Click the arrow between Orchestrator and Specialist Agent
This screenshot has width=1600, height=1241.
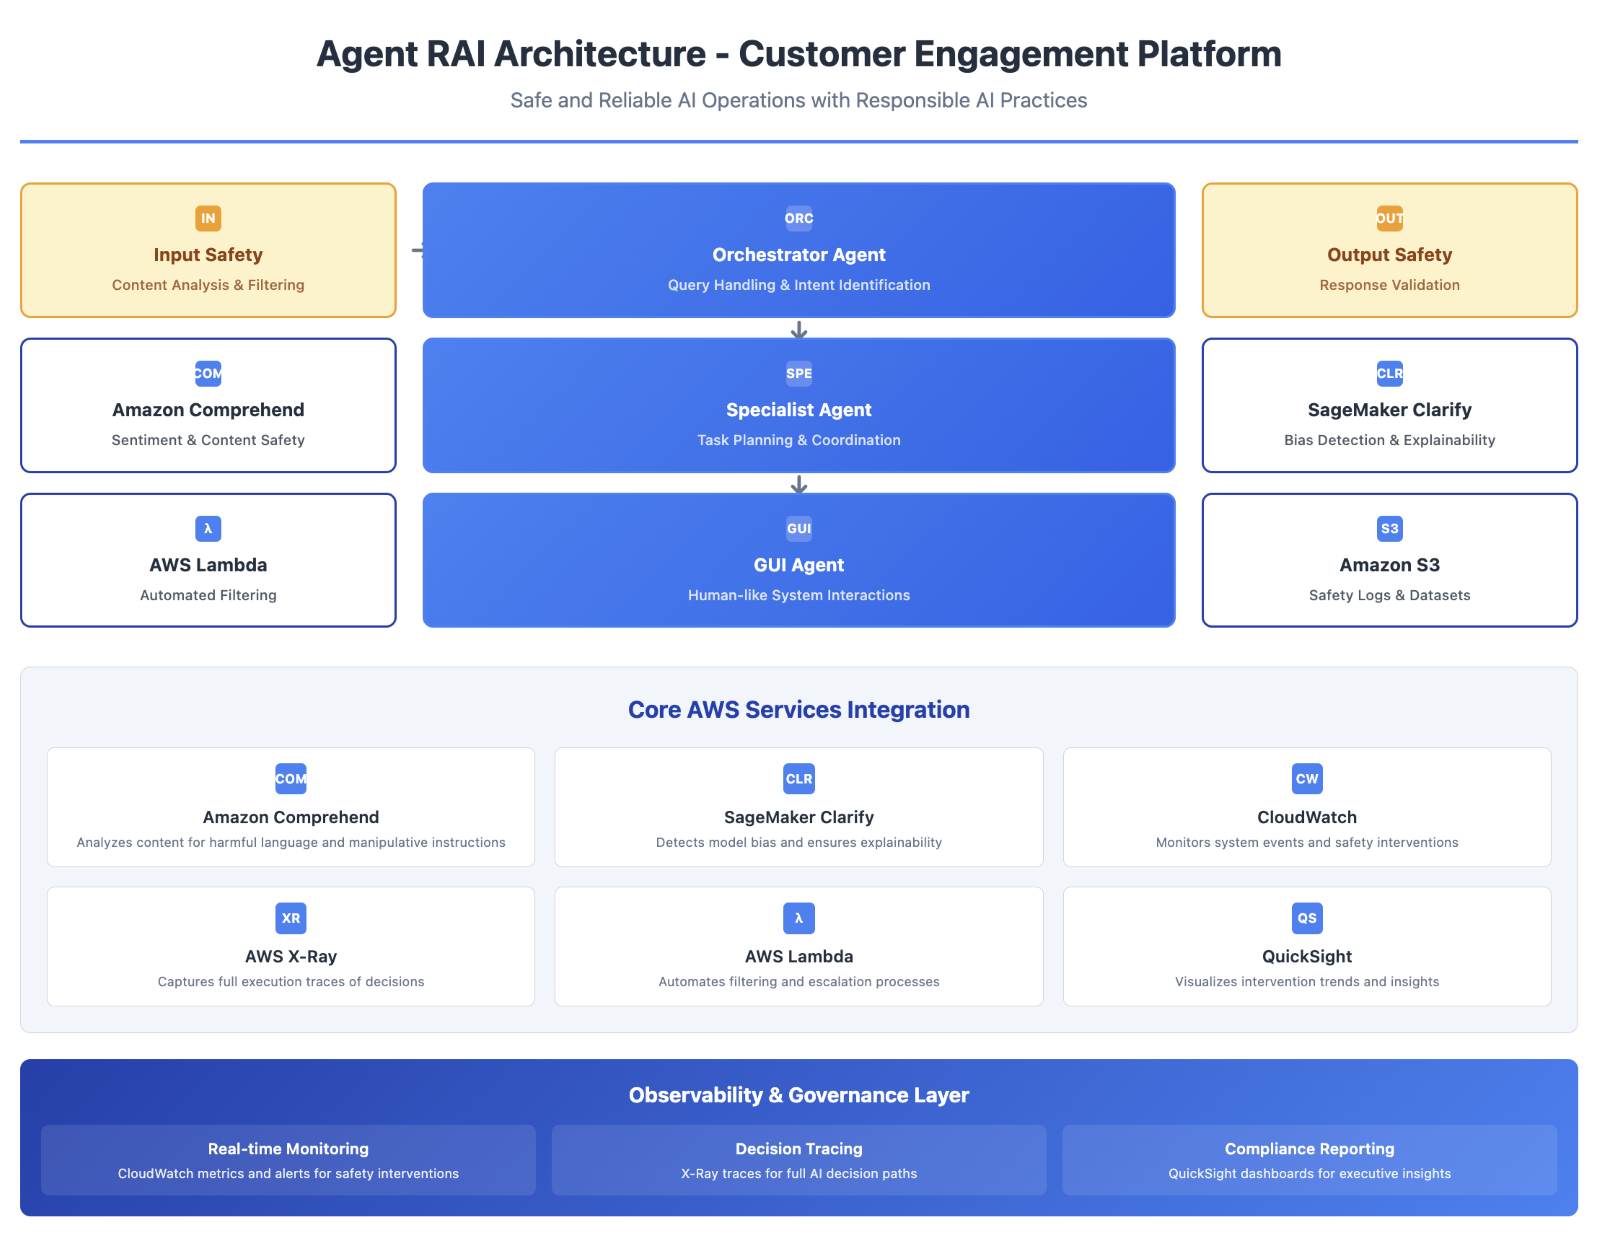click(x=798, y=330)
